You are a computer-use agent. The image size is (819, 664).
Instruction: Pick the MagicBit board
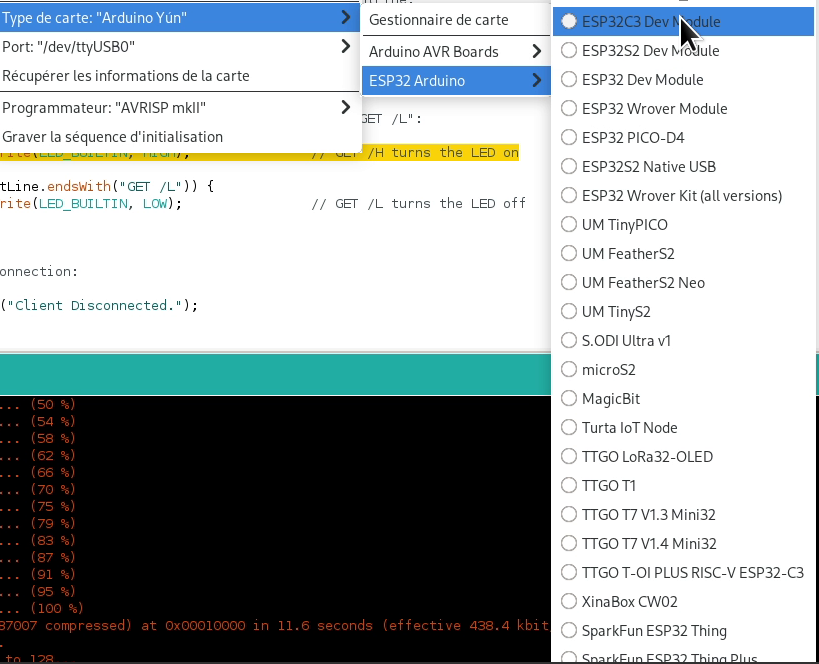pos(683,399)
